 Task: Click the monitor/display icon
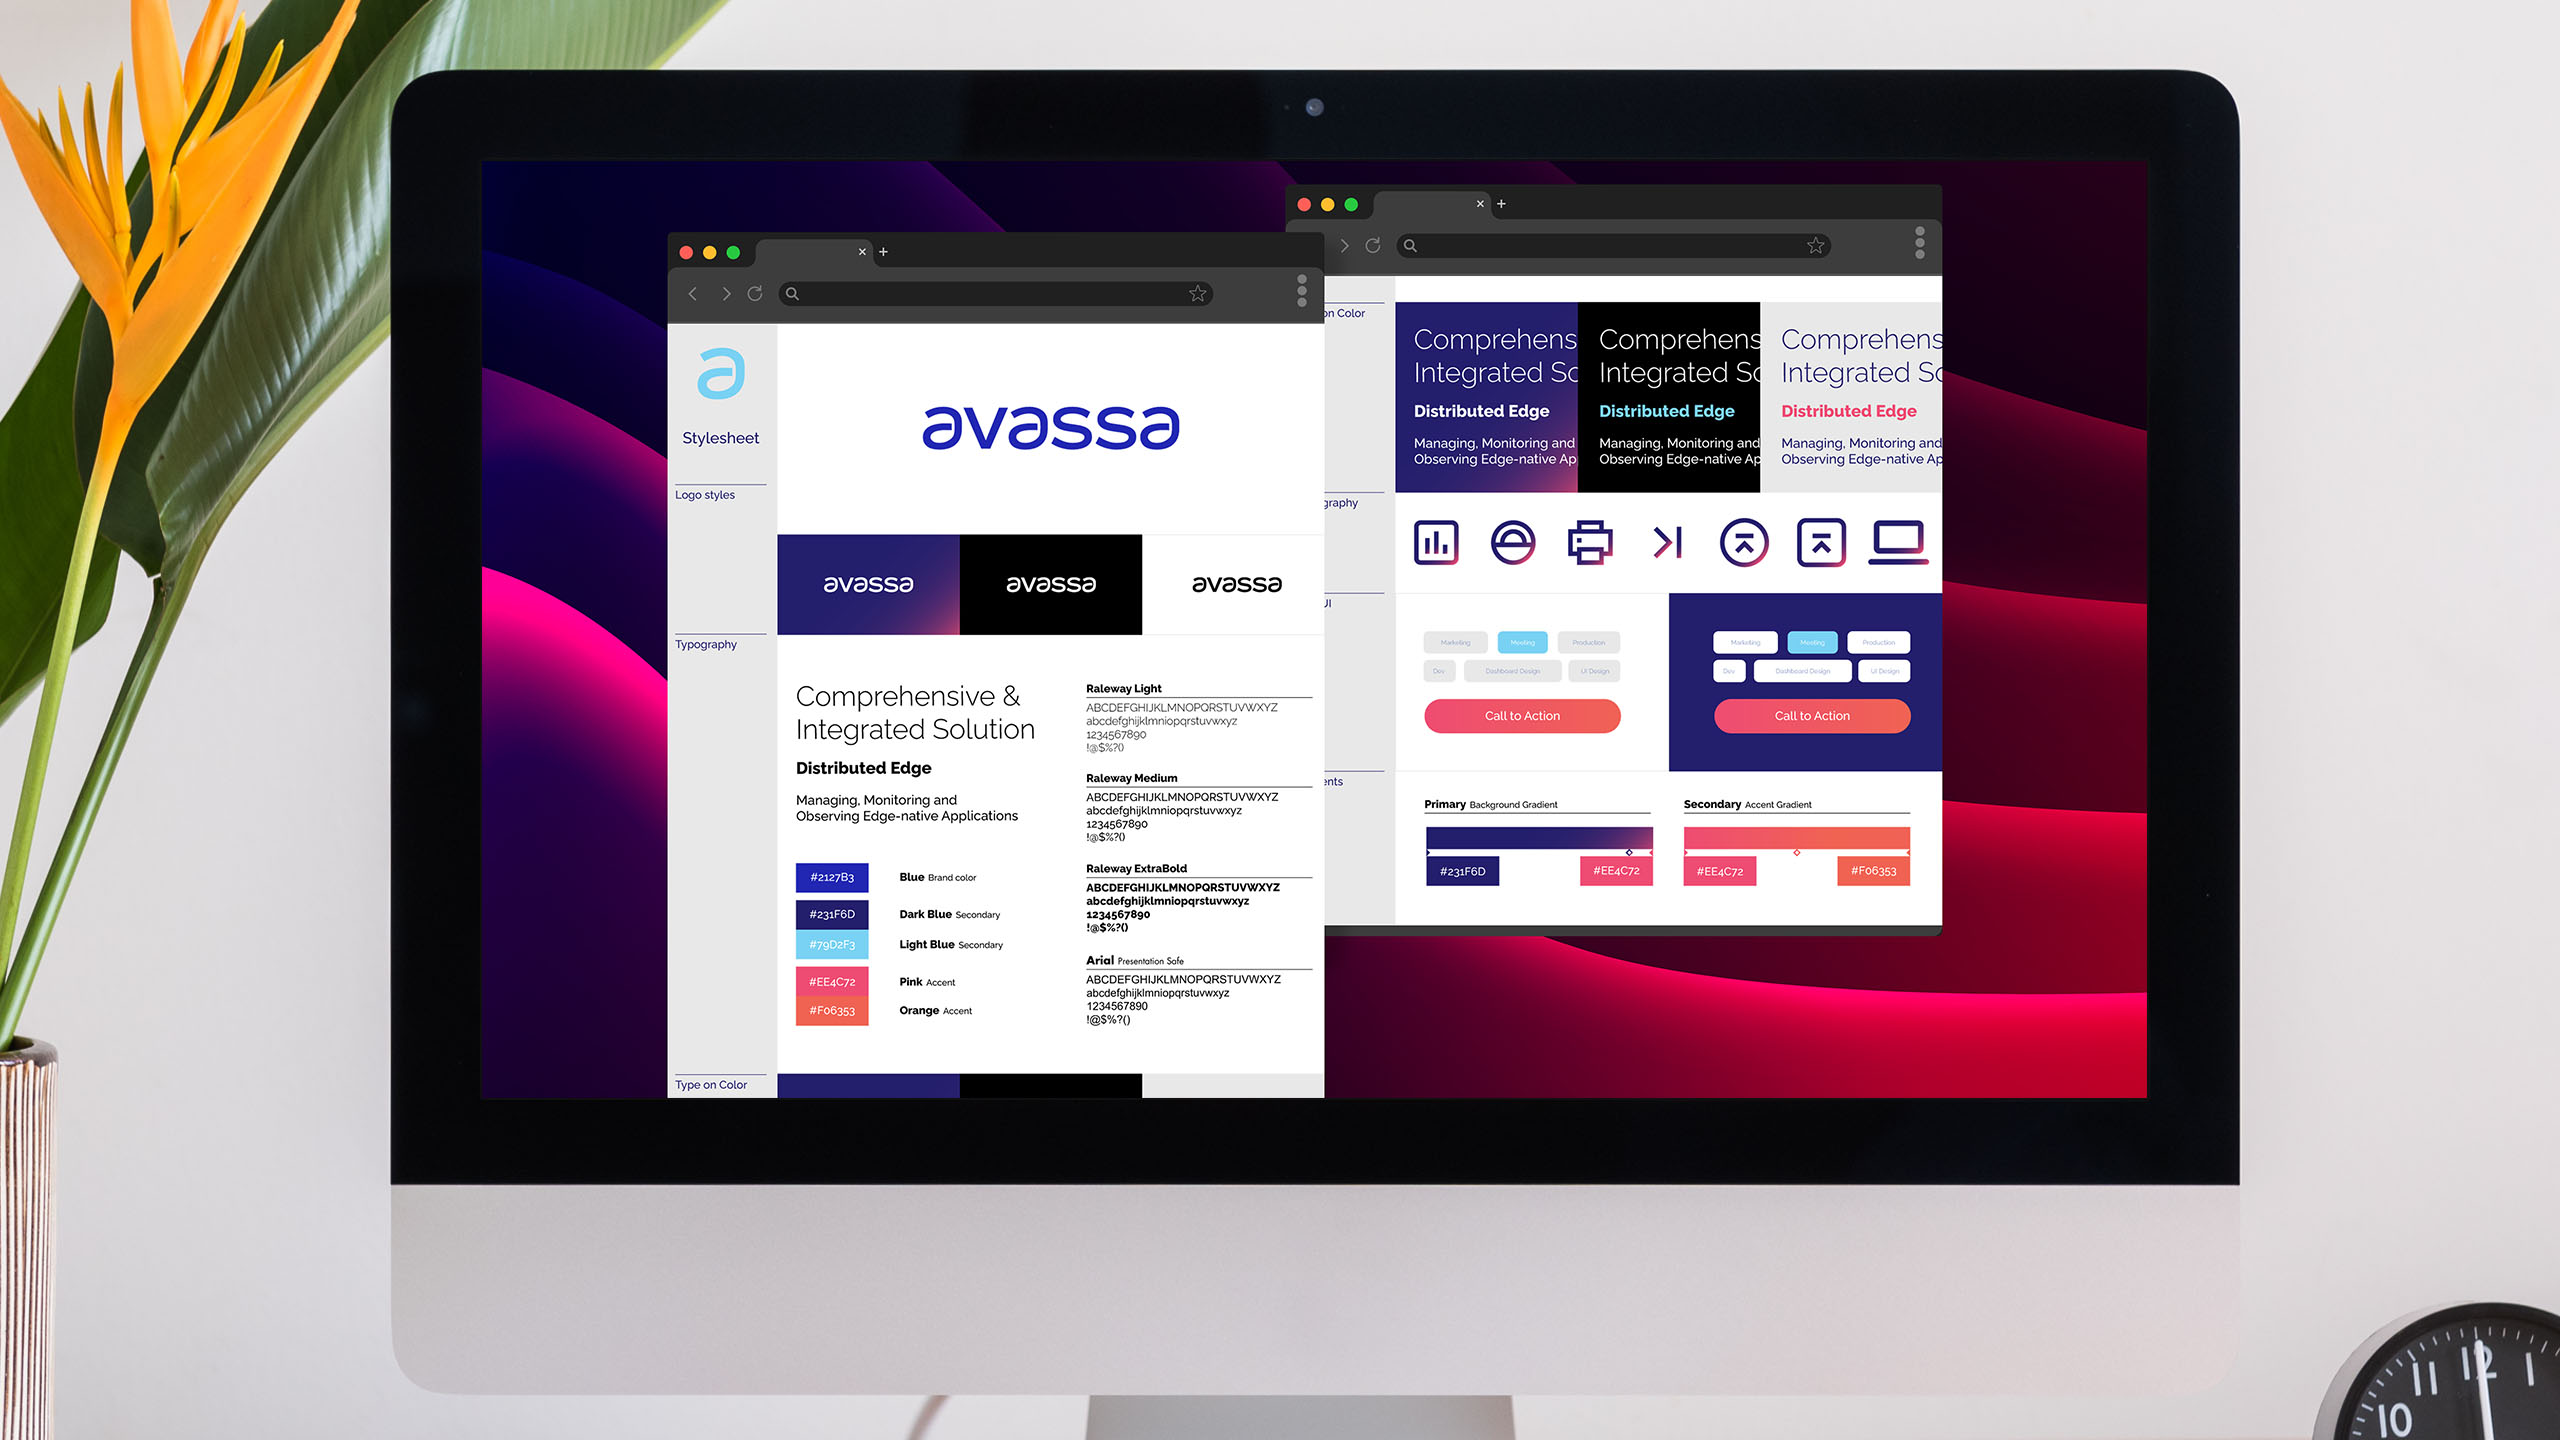[x=1899, y=542]
